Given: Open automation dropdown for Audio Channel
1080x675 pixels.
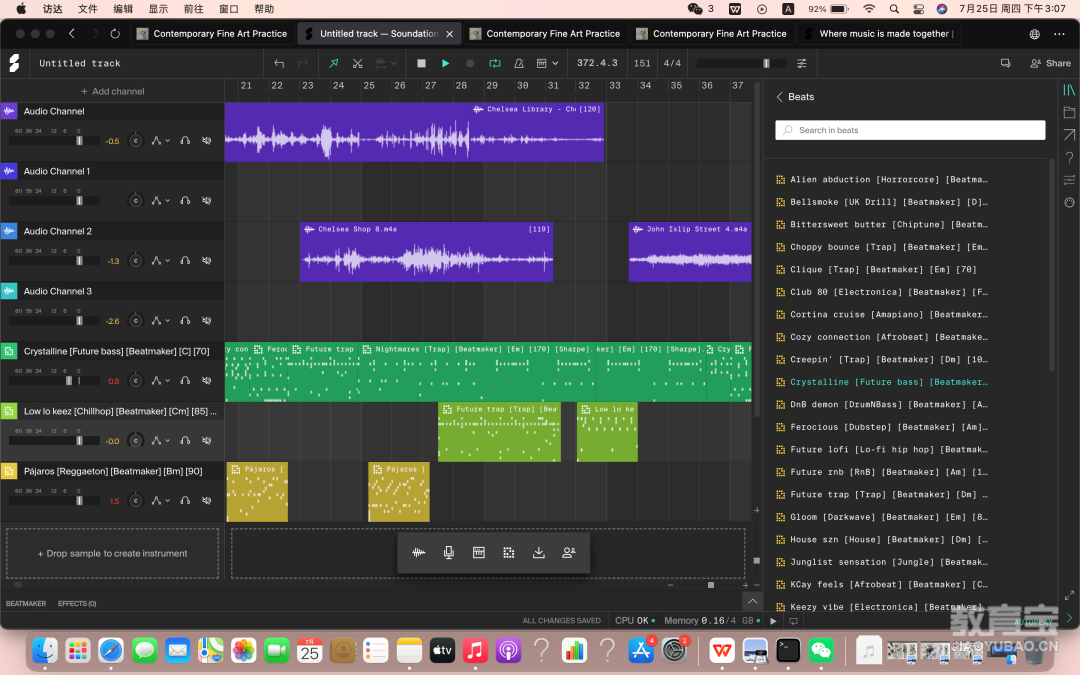Looking at the screenshot, I should (x=160, y=141).
